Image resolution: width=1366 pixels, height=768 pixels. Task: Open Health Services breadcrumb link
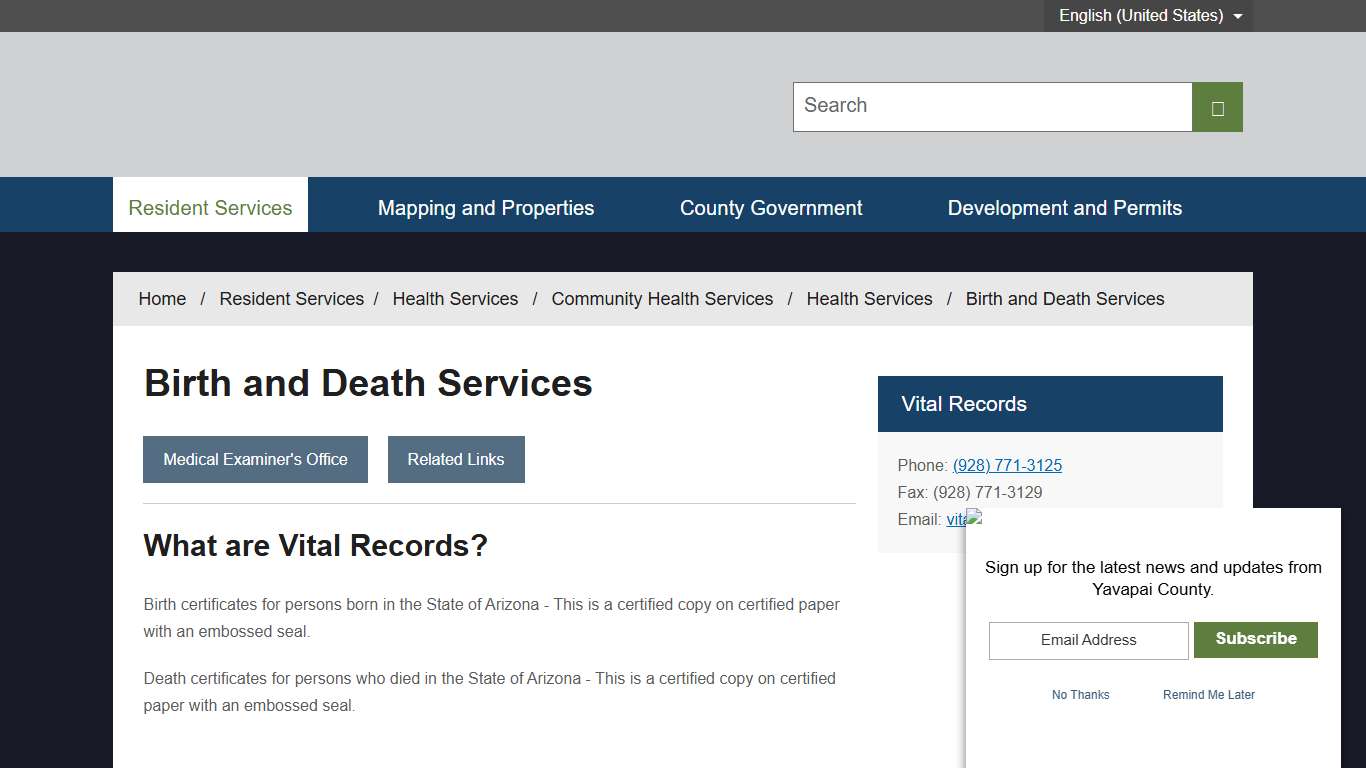pos(455,298)
